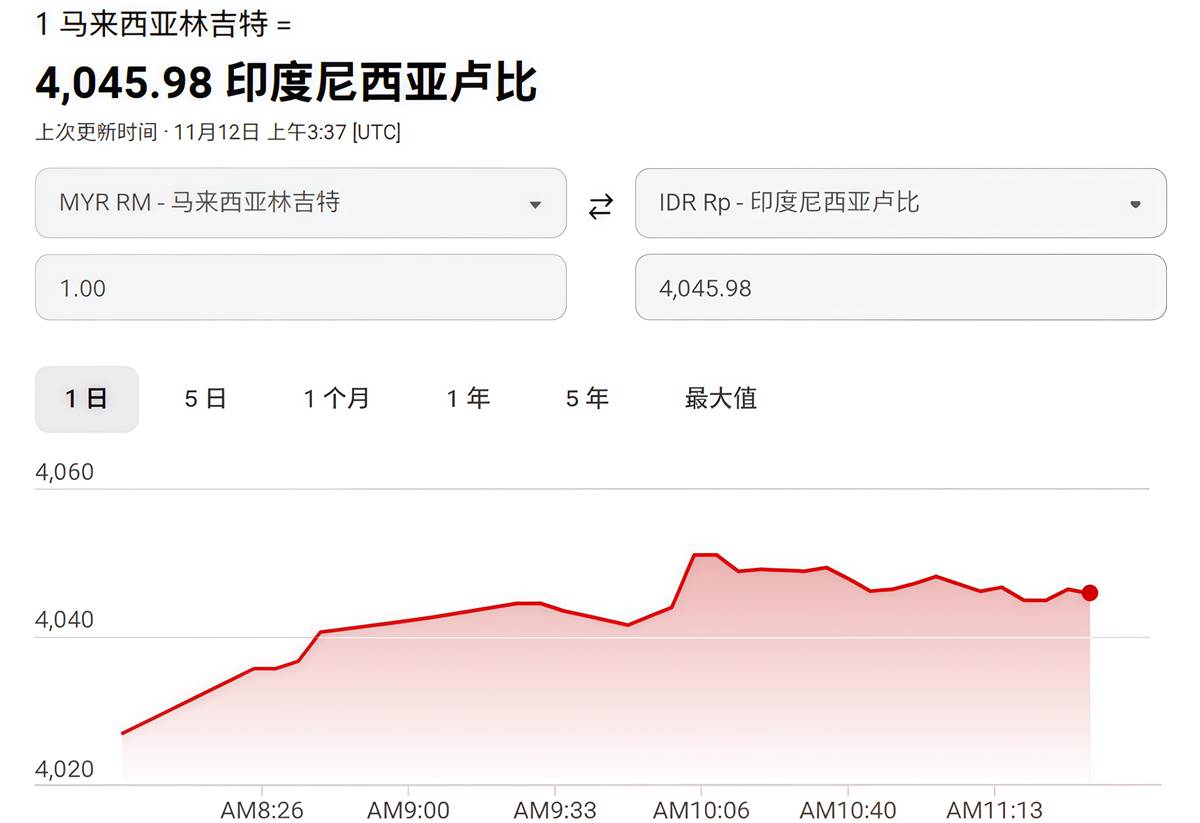The width and height of the screenshot is (1200, 823).
Task: Click the AM8:26 time axis label
Action: point(261,809)
